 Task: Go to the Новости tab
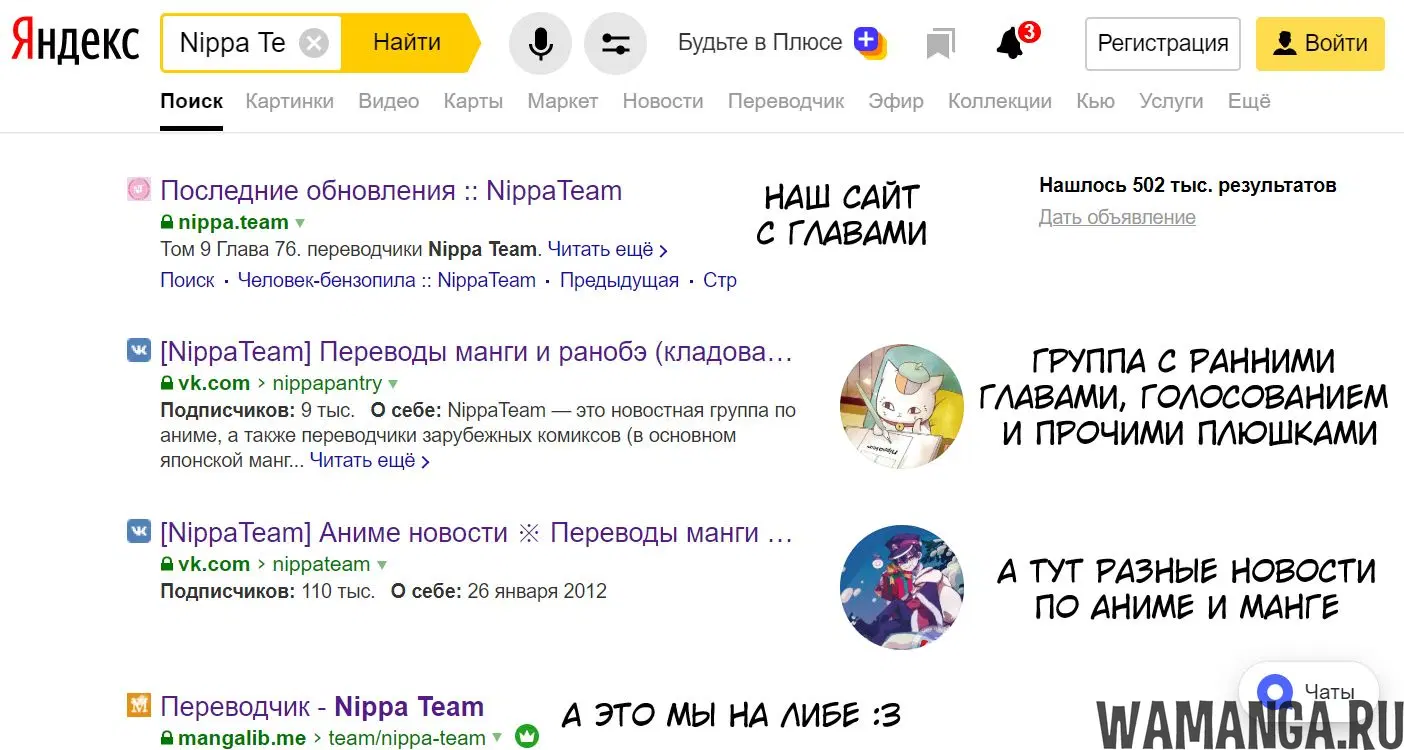click(663, 101)
